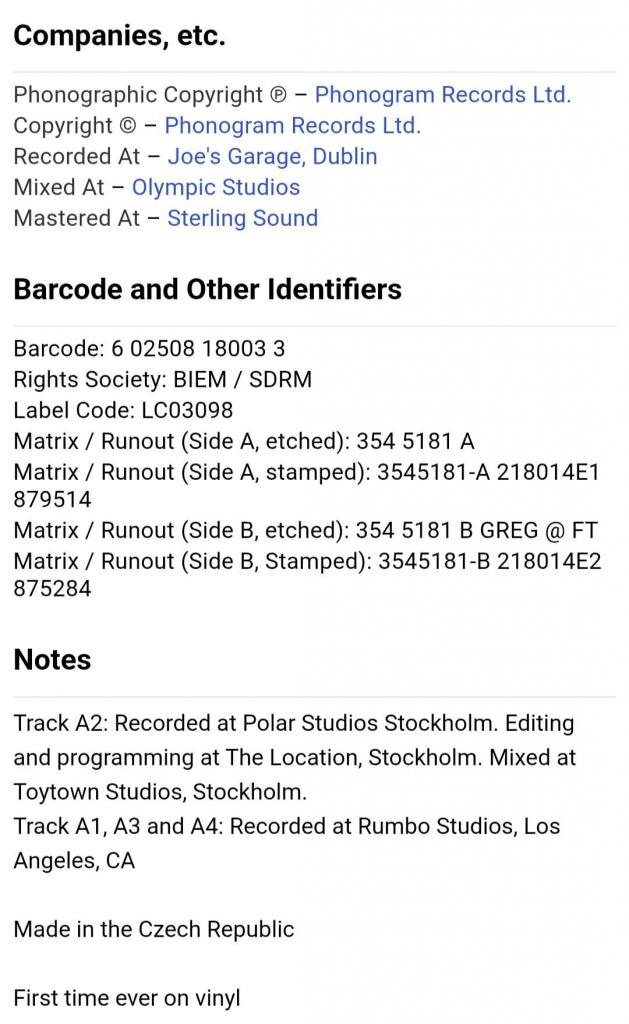Screen dimensions: 629x1024
Task: Click the Companies, etc. heading
Action: [x=119, y=37]
